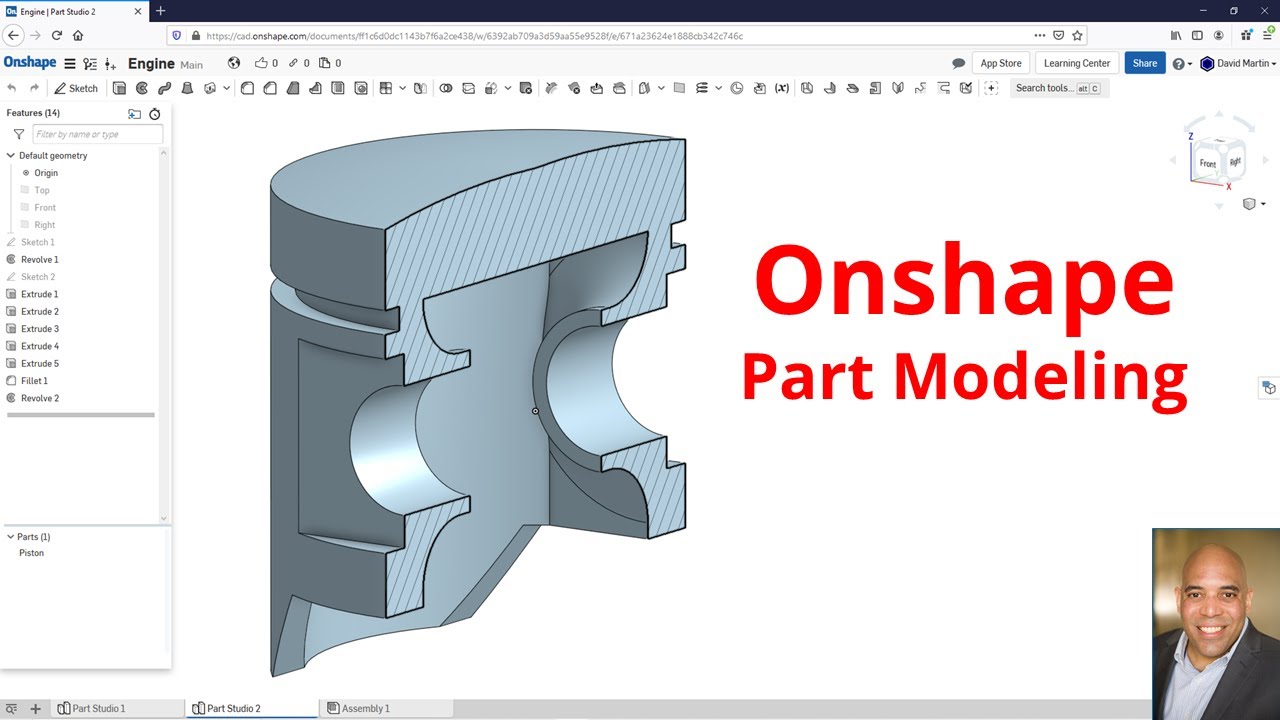Open the Help menu dropdown

click(x=1182, y=63)
